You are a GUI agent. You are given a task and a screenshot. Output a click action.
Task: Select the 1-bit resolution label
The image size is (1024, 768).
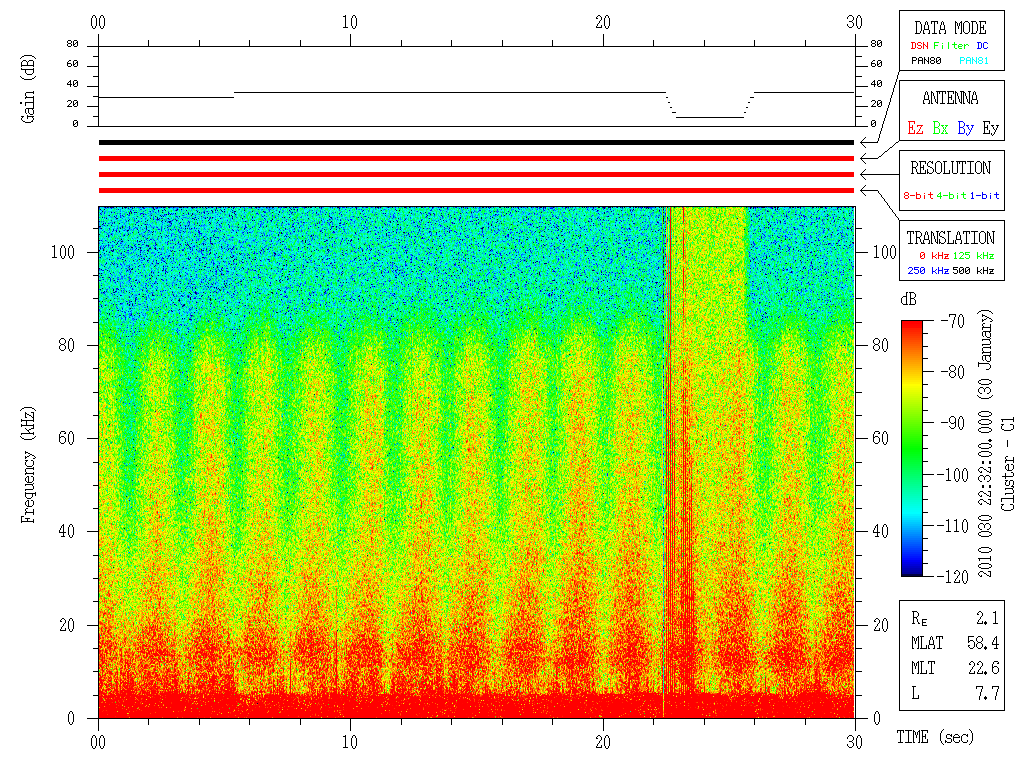(x=984, y=195)
